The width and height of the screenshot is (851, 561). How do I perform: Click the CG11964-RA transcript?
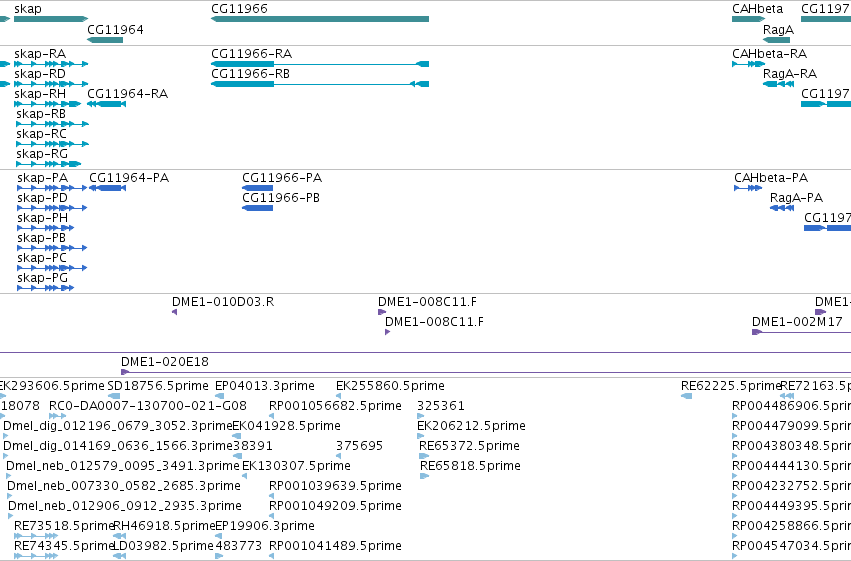click(x=106, y=104)
